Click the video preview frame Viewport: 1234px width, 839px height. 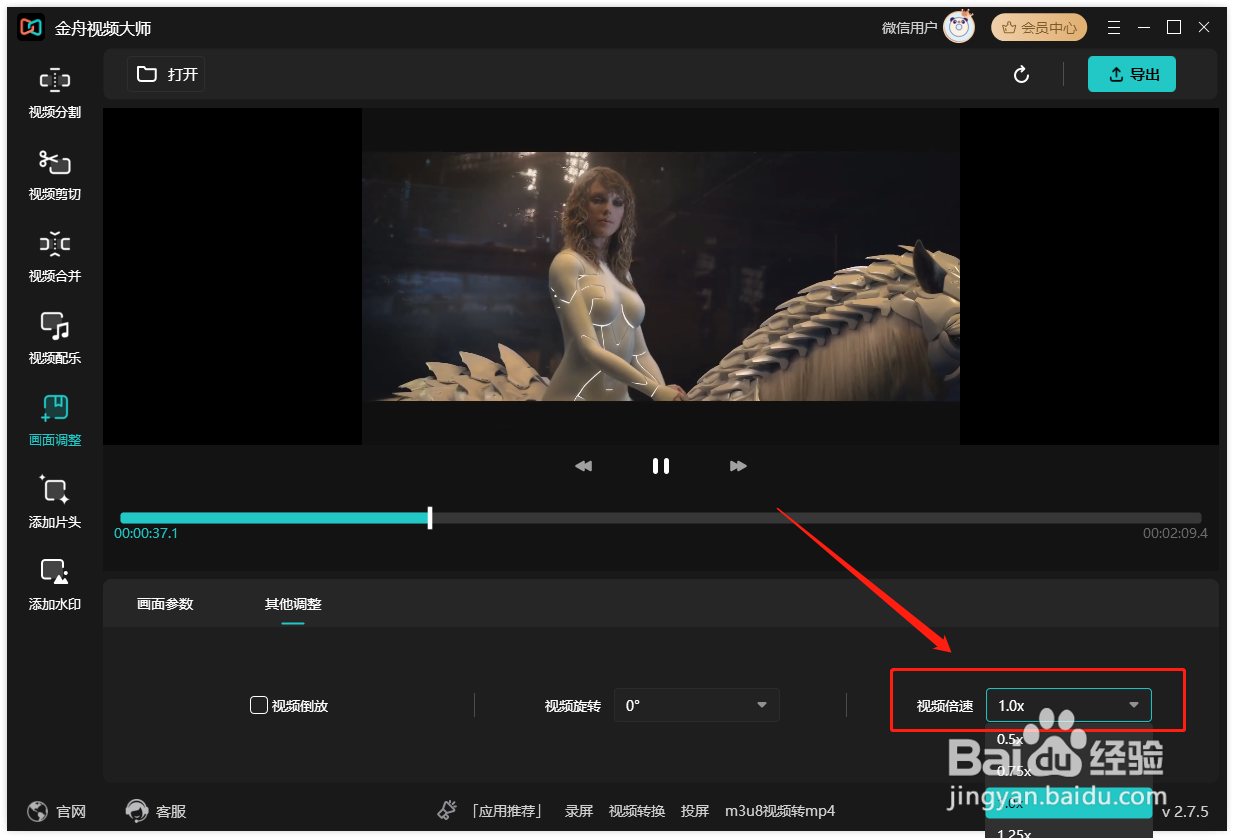pyautogui.click(x=661, y=276)
